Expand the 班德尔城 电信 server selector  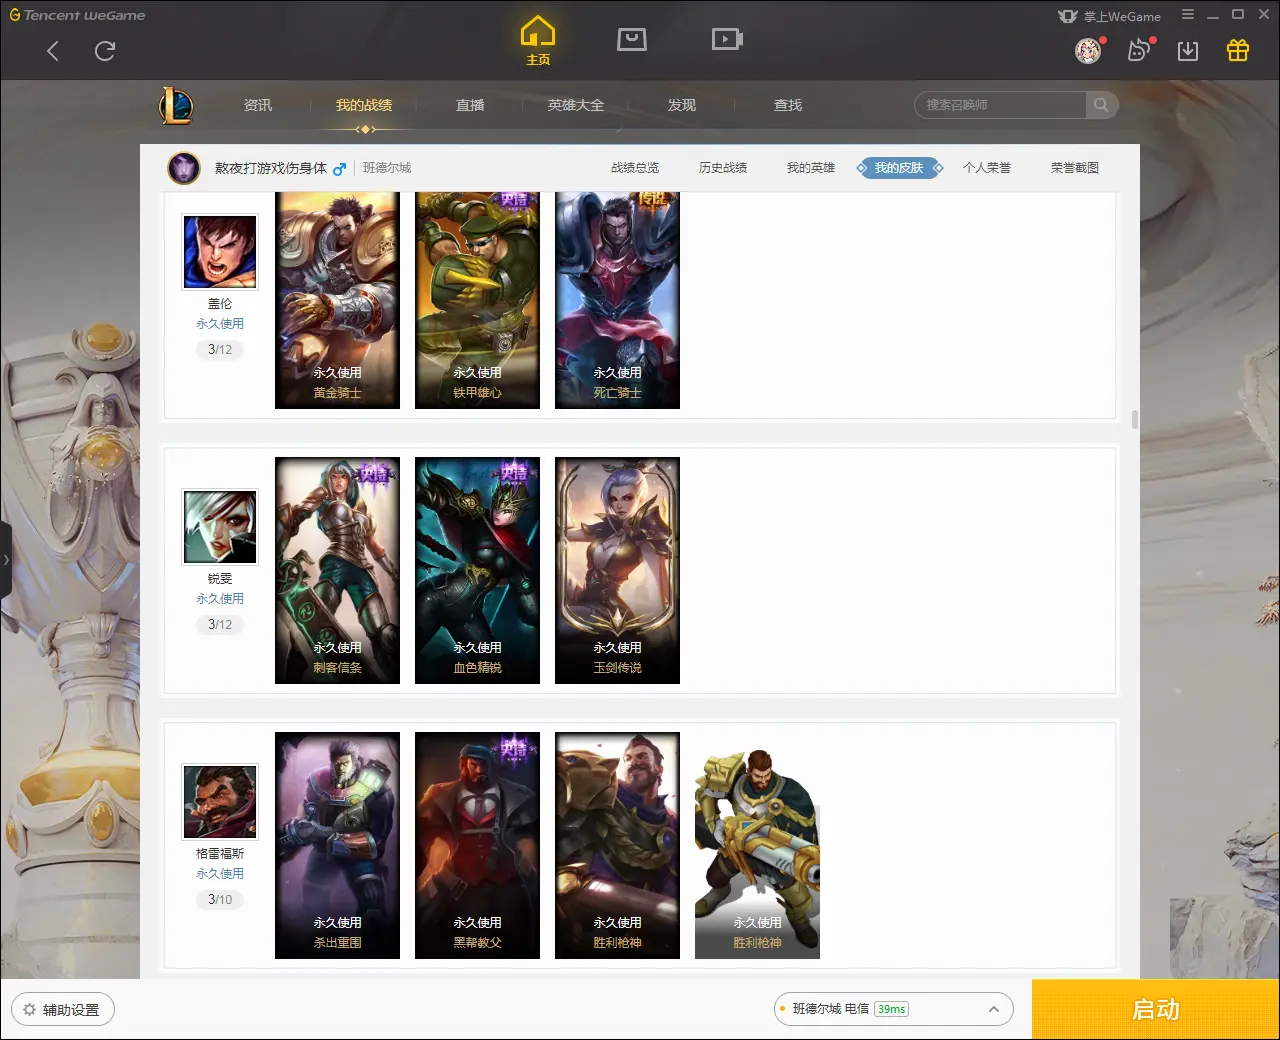coord(893,1009)
